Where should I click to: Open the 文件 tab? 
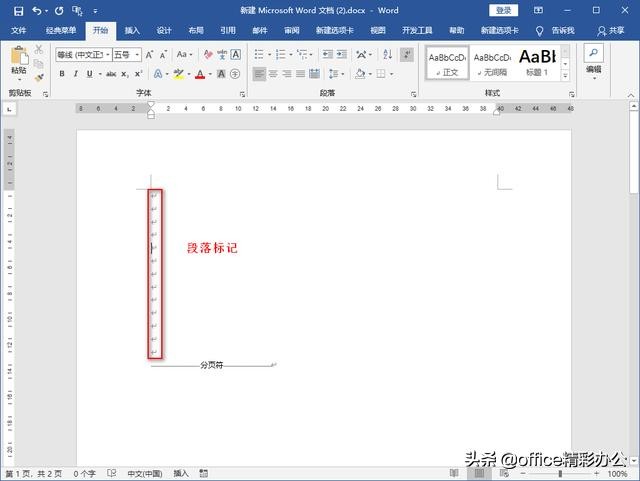click(19, 31)
